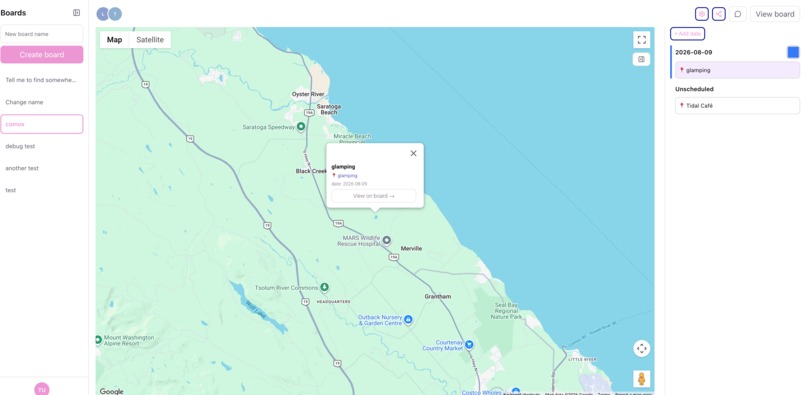The height and width of the screenshot is (395, 806).
Task: Click the share board icon
Action: 719,14
